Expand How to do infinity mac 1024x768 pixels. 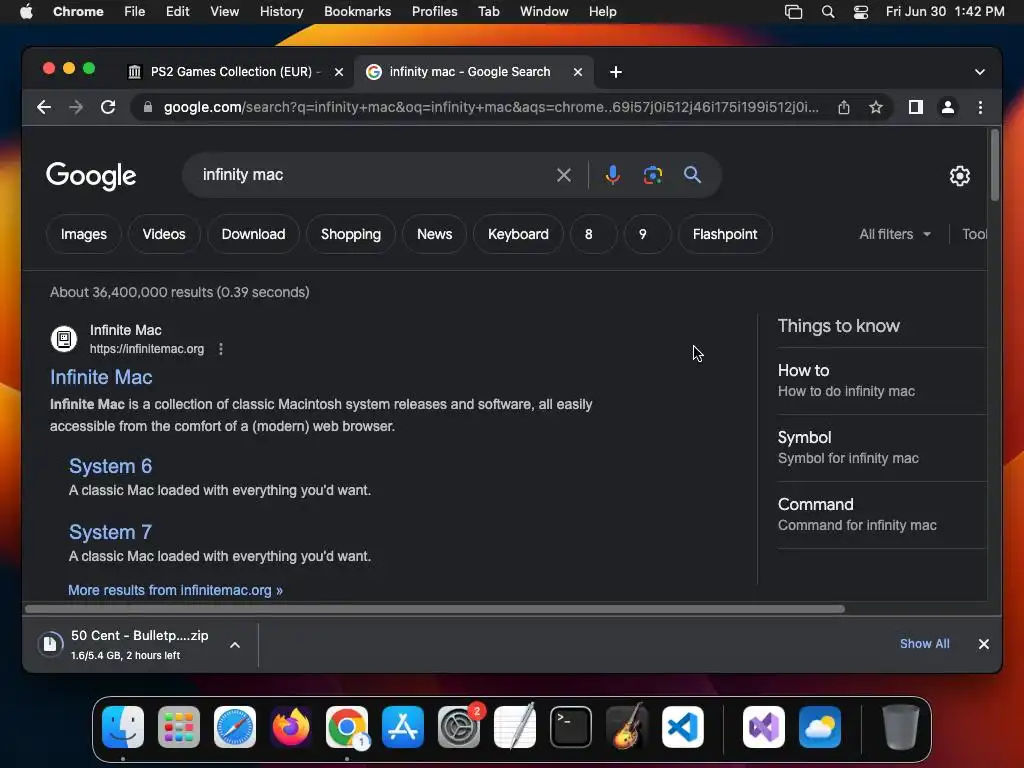[882, 381]
